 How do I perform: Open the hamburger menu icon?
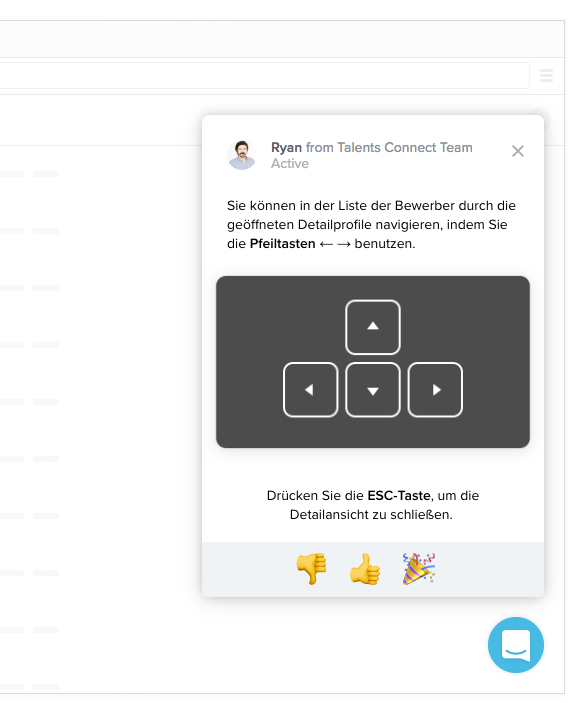(546, 75)
